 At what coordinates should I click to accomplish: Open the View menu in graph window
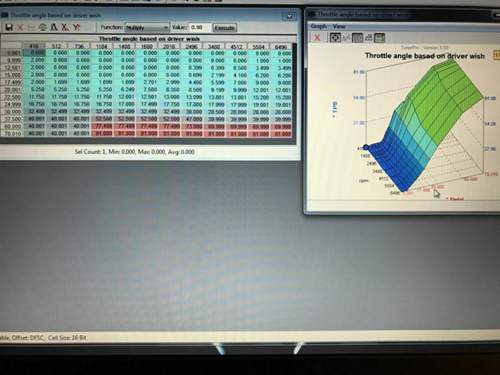(339, 26)
